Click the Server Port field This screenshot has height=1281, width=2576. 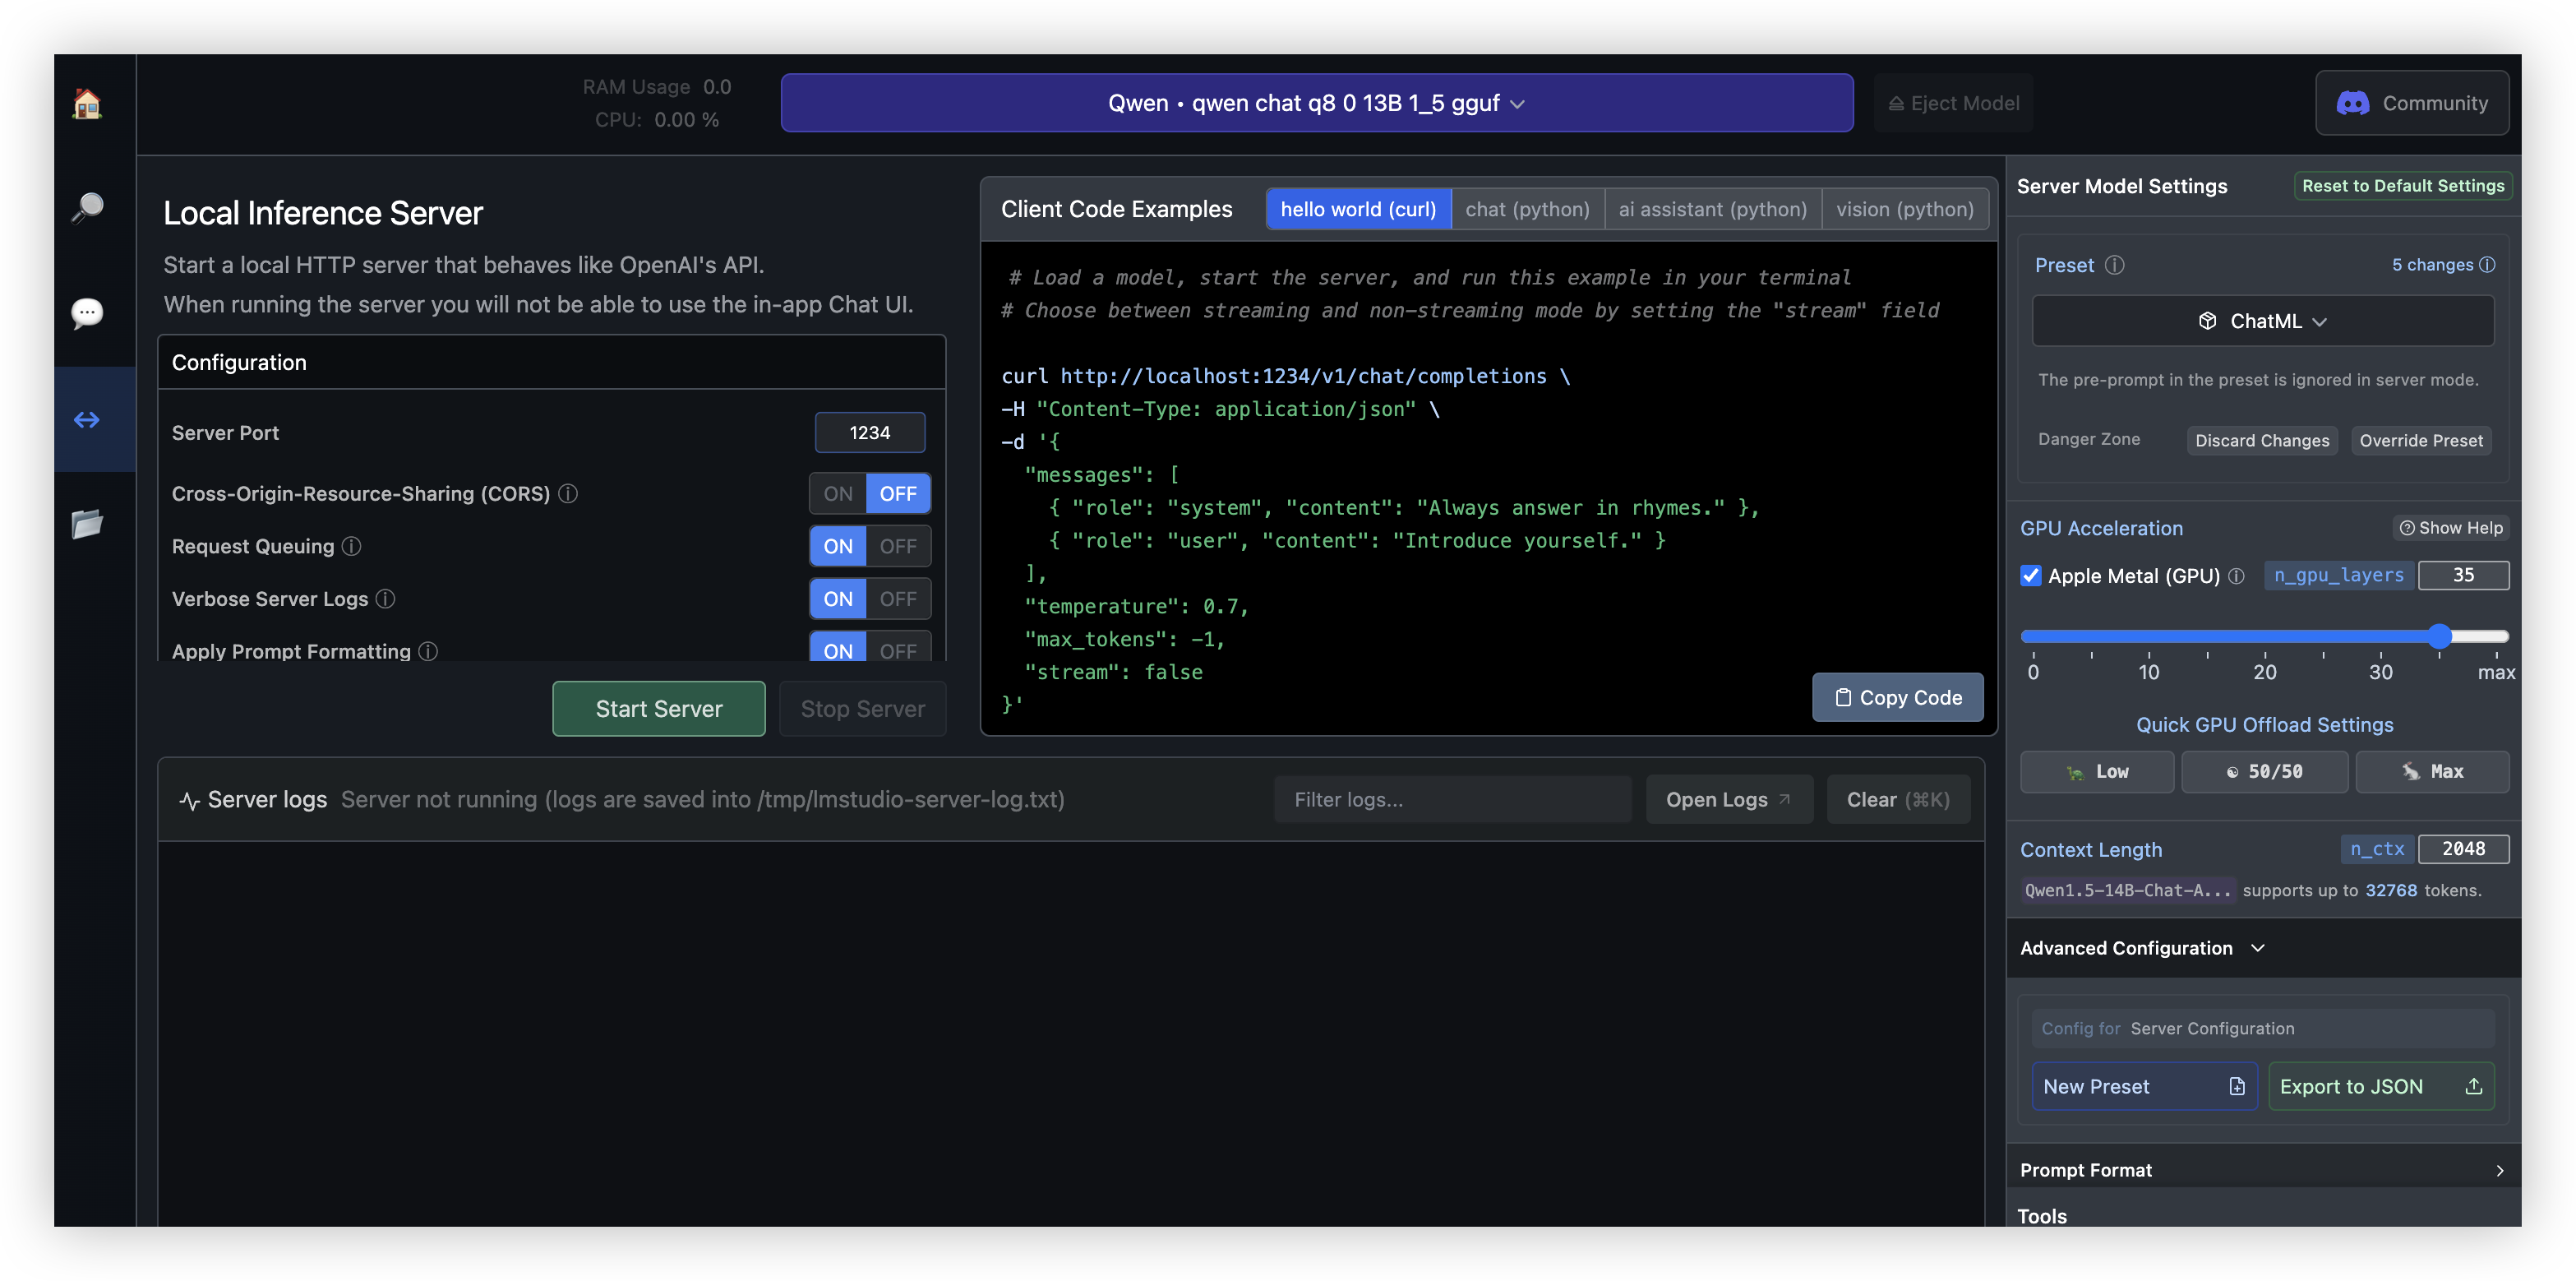point(869,432)
